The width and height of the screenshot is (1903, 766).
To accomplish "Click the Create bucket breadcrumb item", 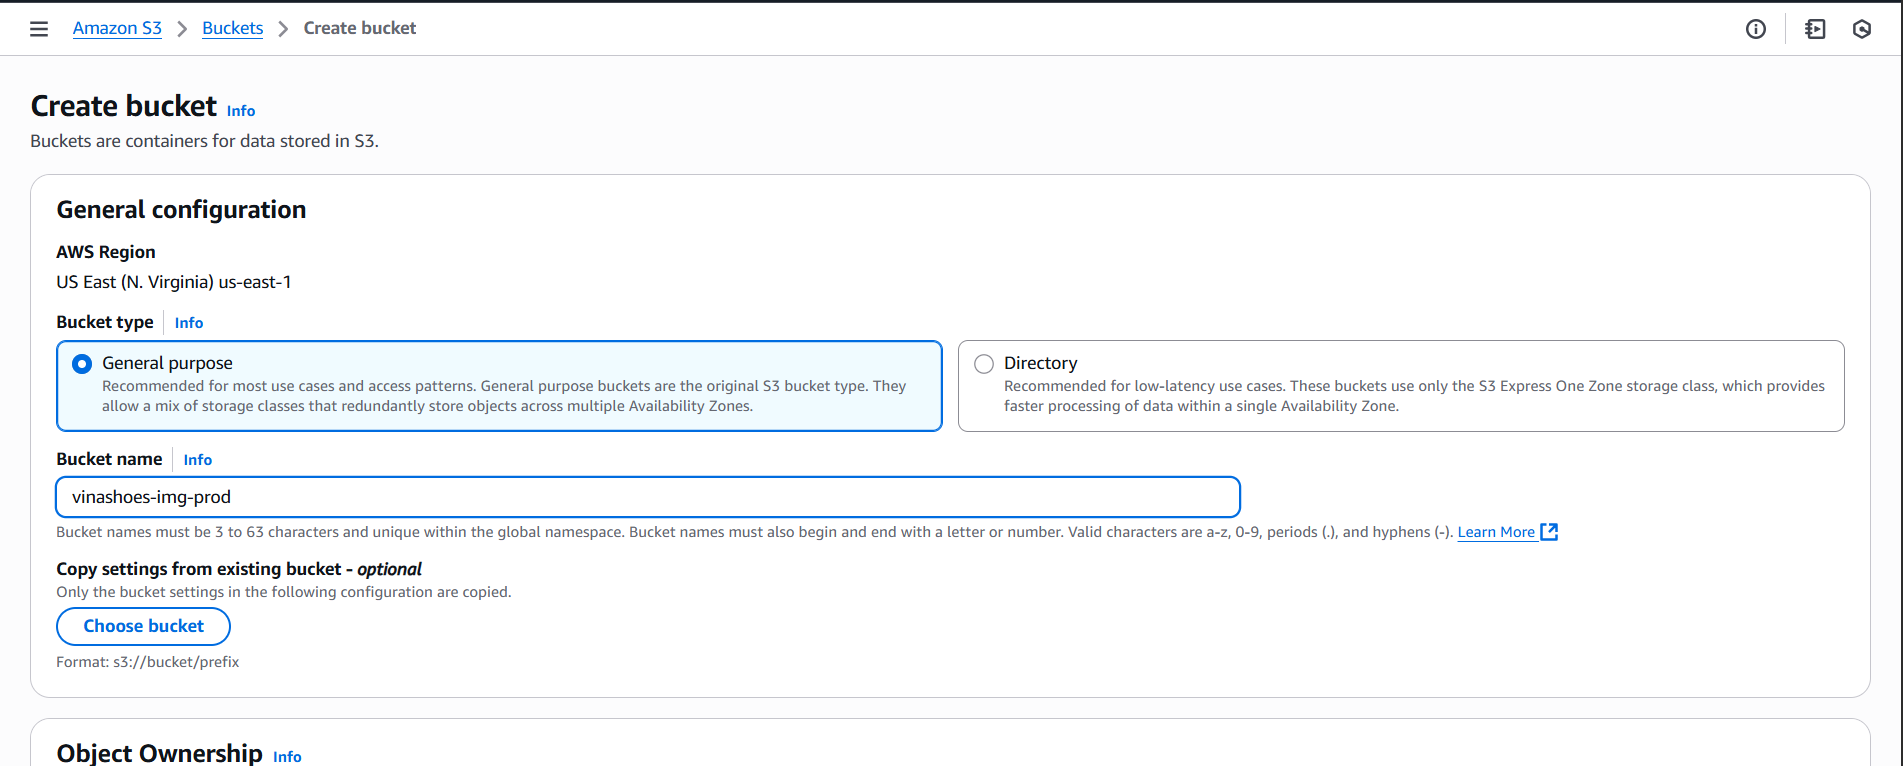I will coord(359,28).
